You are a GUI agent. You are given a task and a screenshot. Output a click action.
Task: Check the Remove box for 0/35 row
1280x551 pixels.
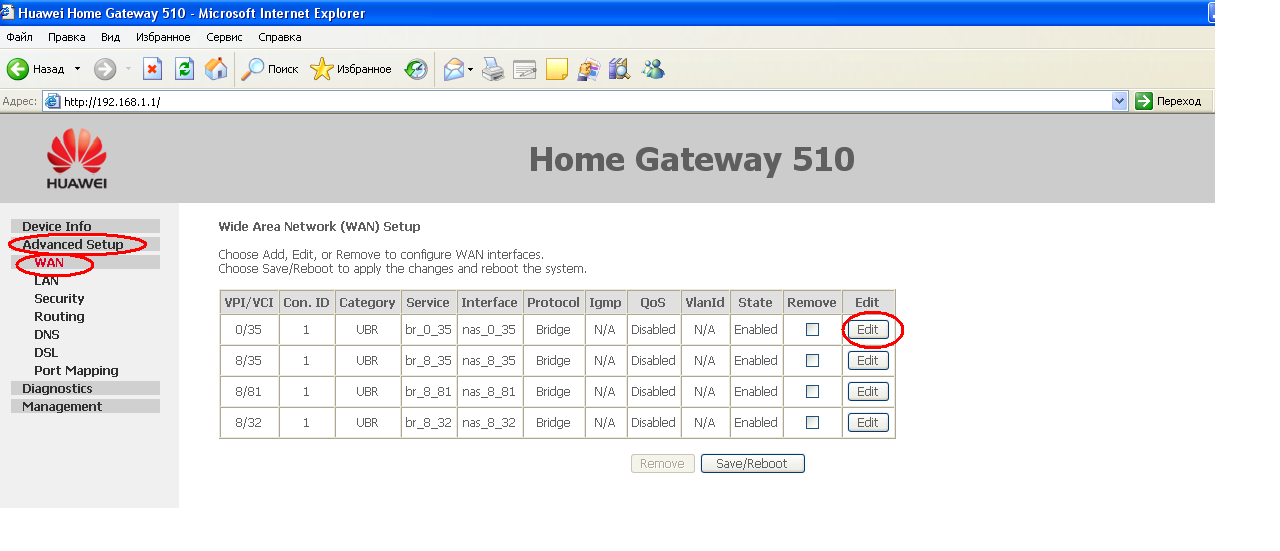tap(812, 329)
